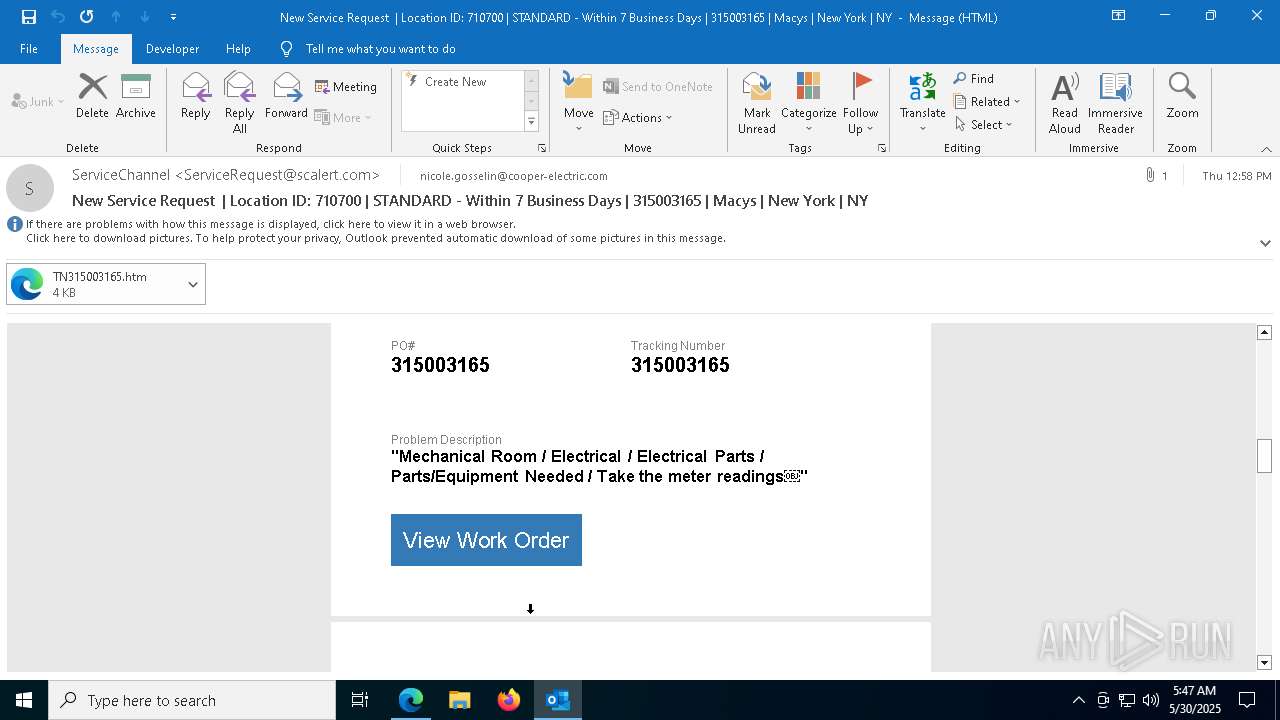Open the Move folder menu
This screenshot has height=720, width=1280.
click(579, 102)
